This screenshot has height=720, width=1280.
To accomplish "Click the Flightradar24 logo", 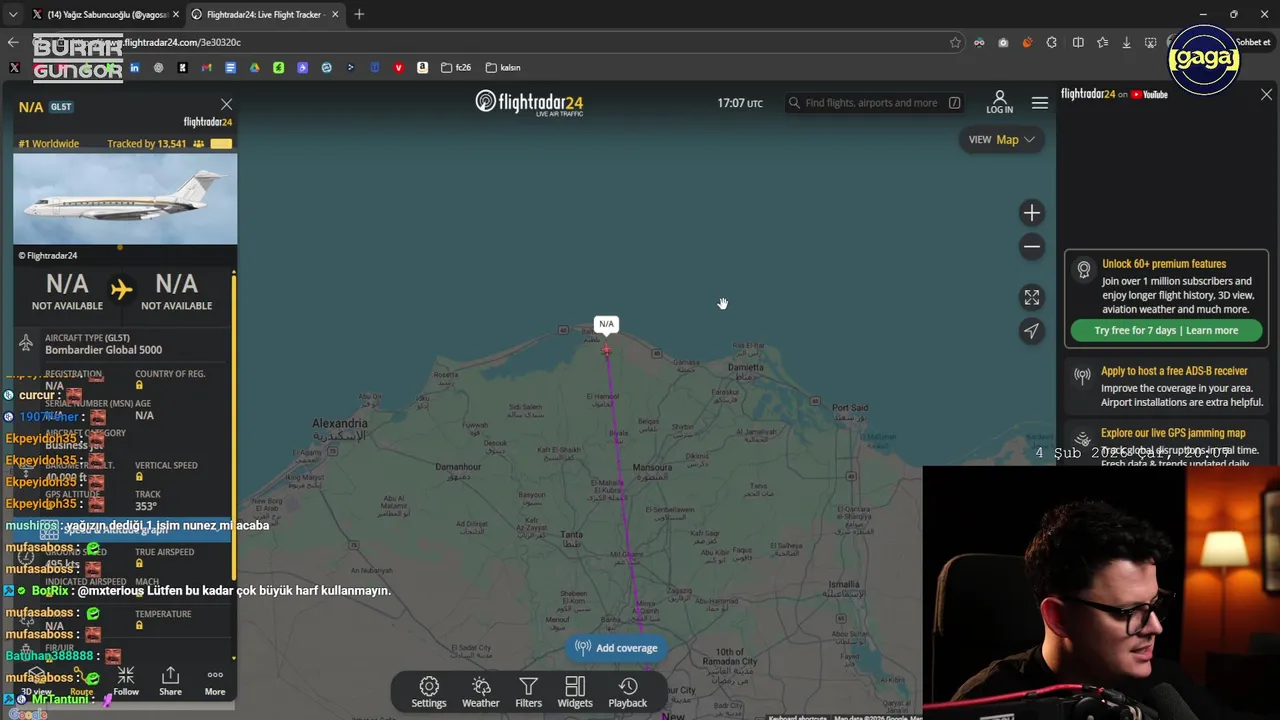I will coord(529,103).
